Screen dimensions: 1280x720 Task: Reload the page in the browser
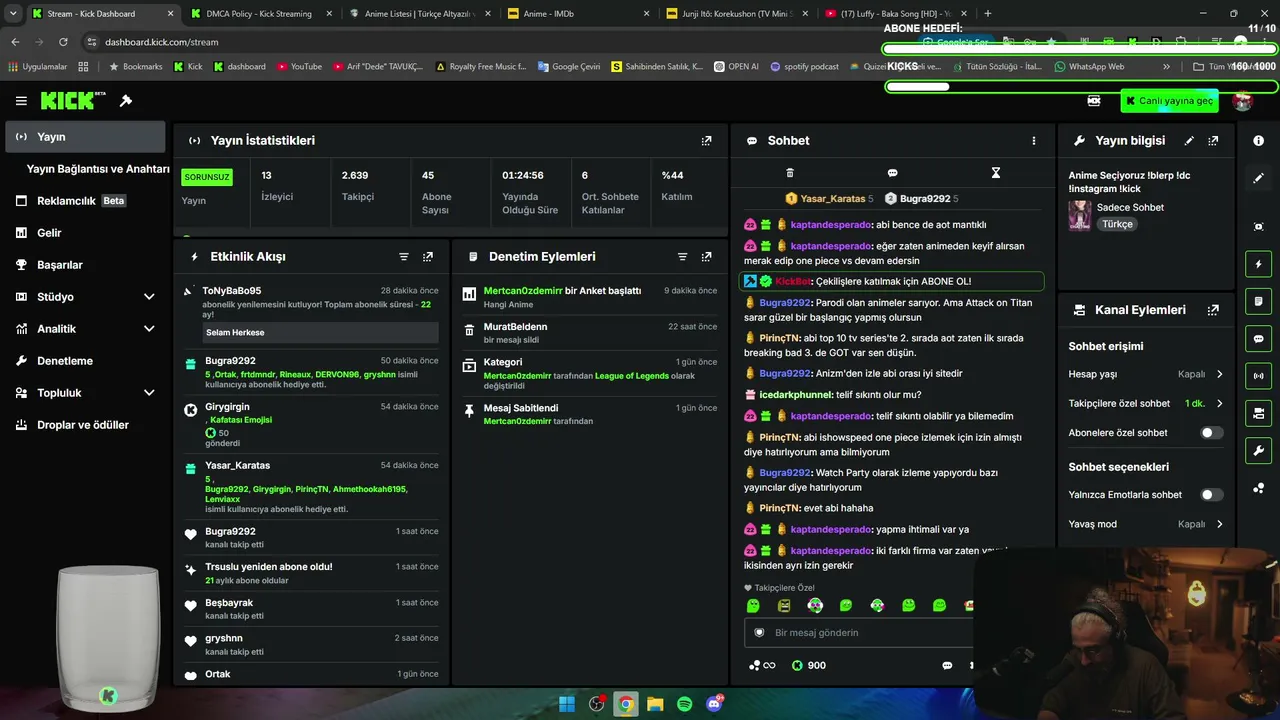[63, 42]
